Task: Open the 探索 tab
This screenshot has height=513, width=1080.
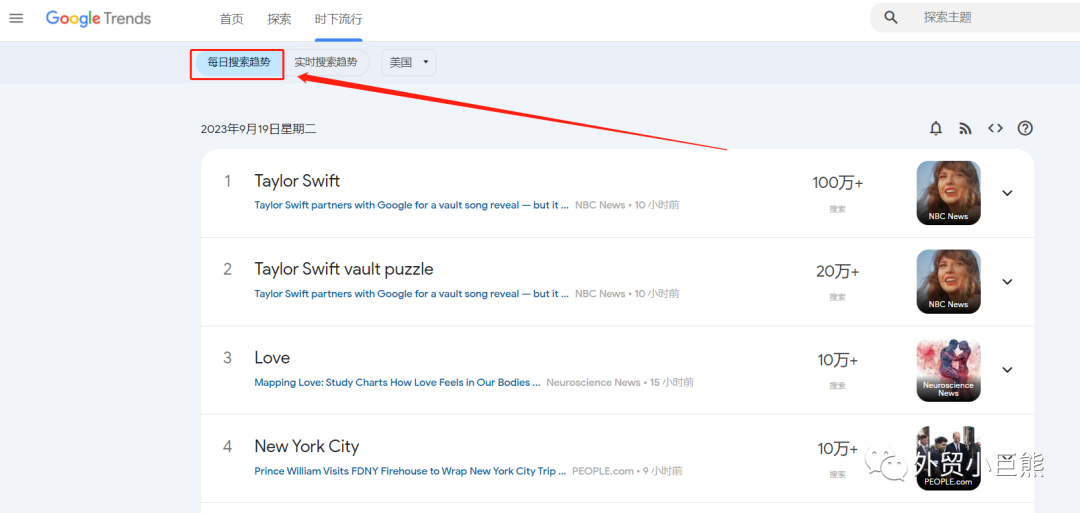Action: tap(280, 19)
